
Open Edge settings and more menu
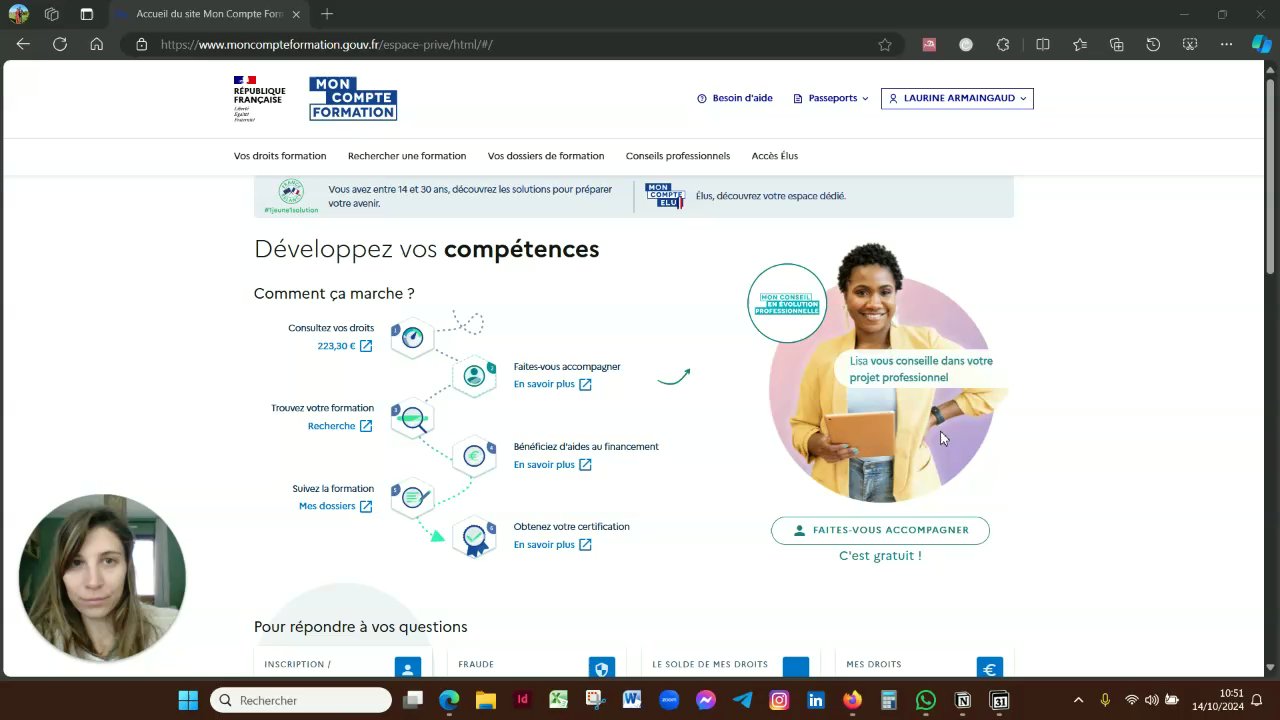1227,44
